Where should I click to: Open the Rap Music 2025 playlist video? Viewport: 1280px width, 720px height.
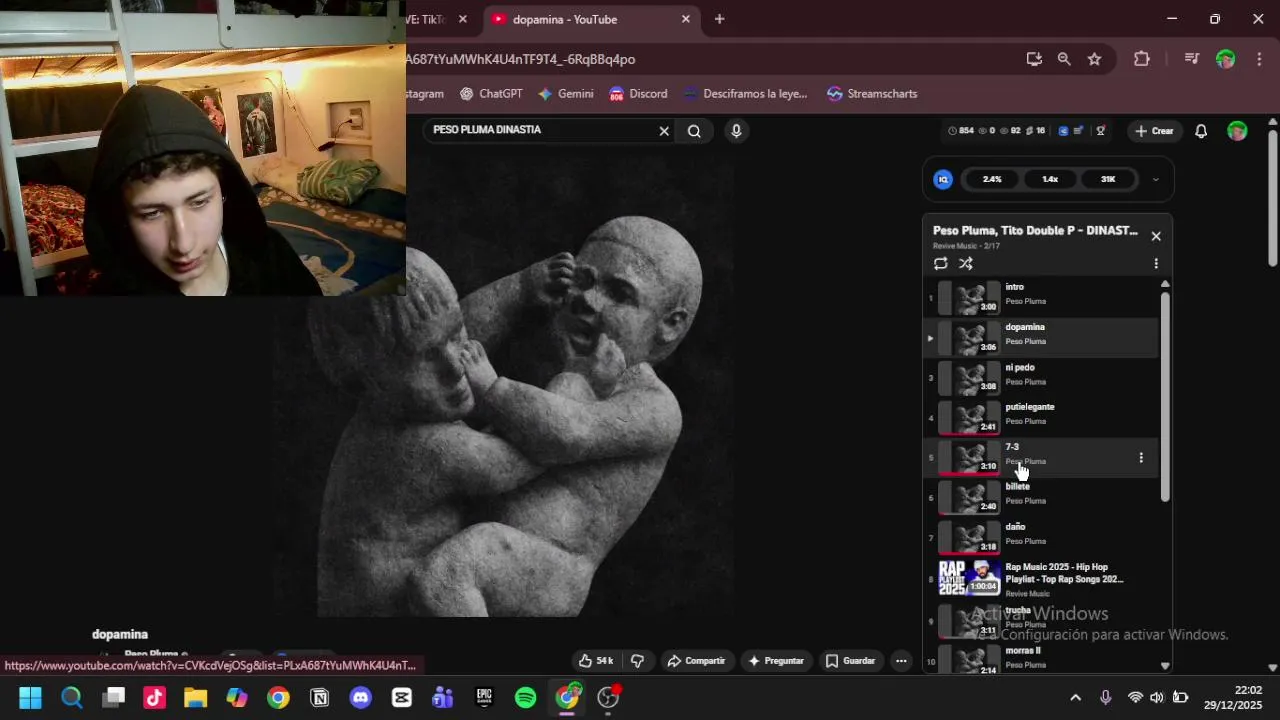[1040, 579]
